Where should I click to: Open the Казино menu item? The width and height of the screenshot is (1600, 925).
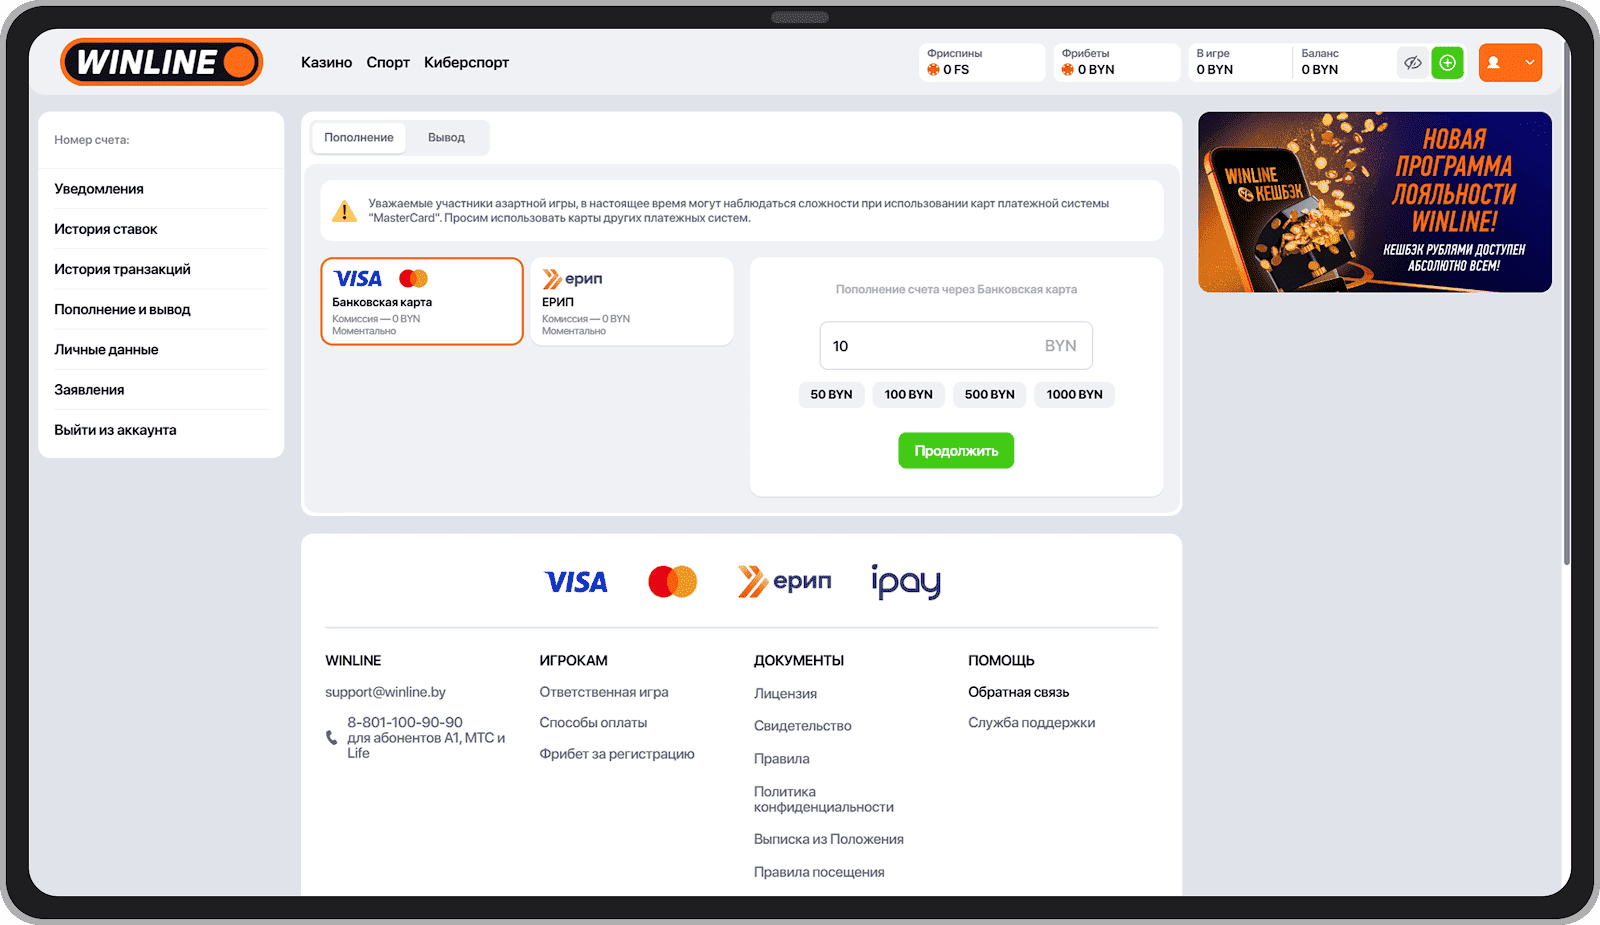pyautogui.click(x=326, y=62)
